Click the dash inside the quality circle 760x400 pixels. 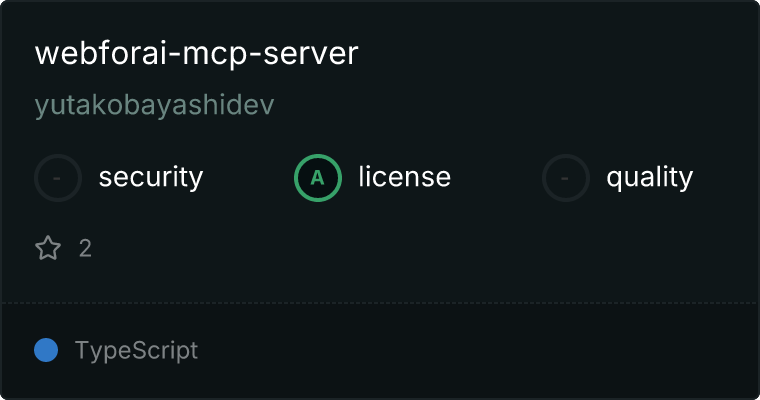tap(565, 178)
